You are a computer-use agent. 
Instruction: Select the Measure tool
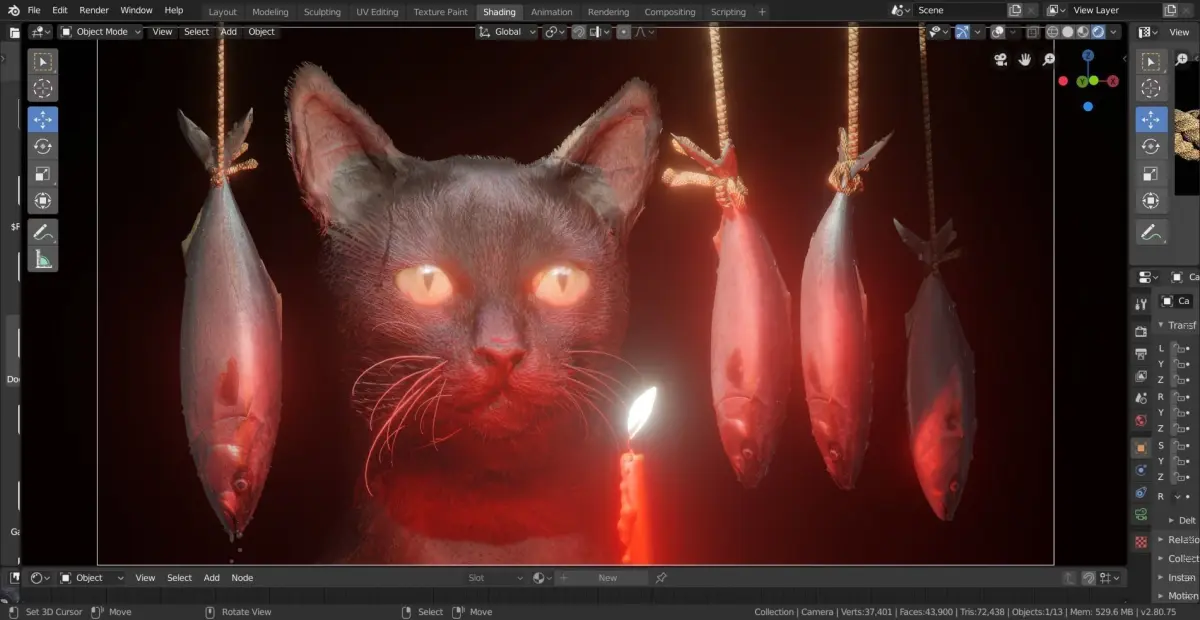(x=43, y=259)
